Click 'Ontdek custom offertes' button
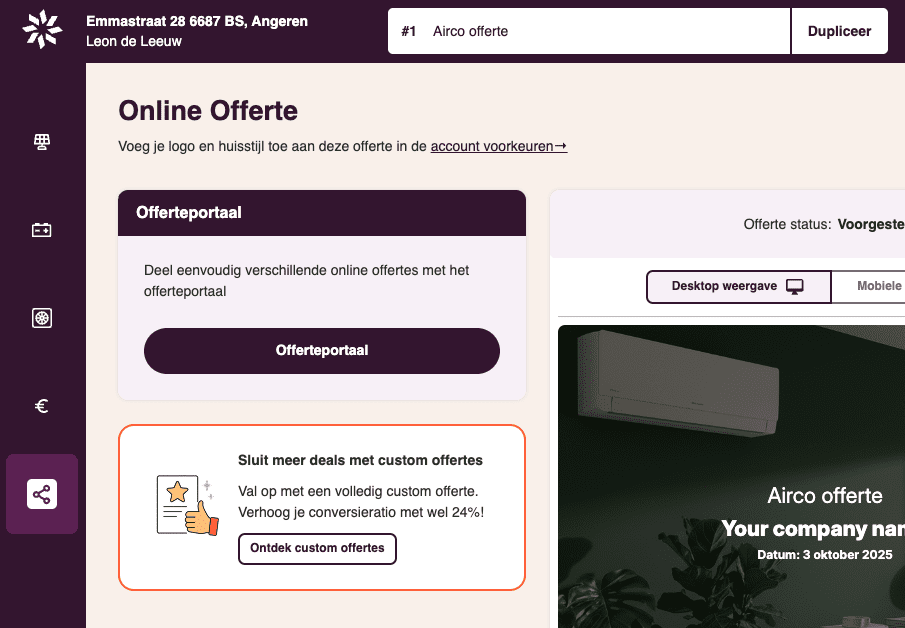Image resolution: width=905 pixels, height=628 pixels. [x=317, y=548]
